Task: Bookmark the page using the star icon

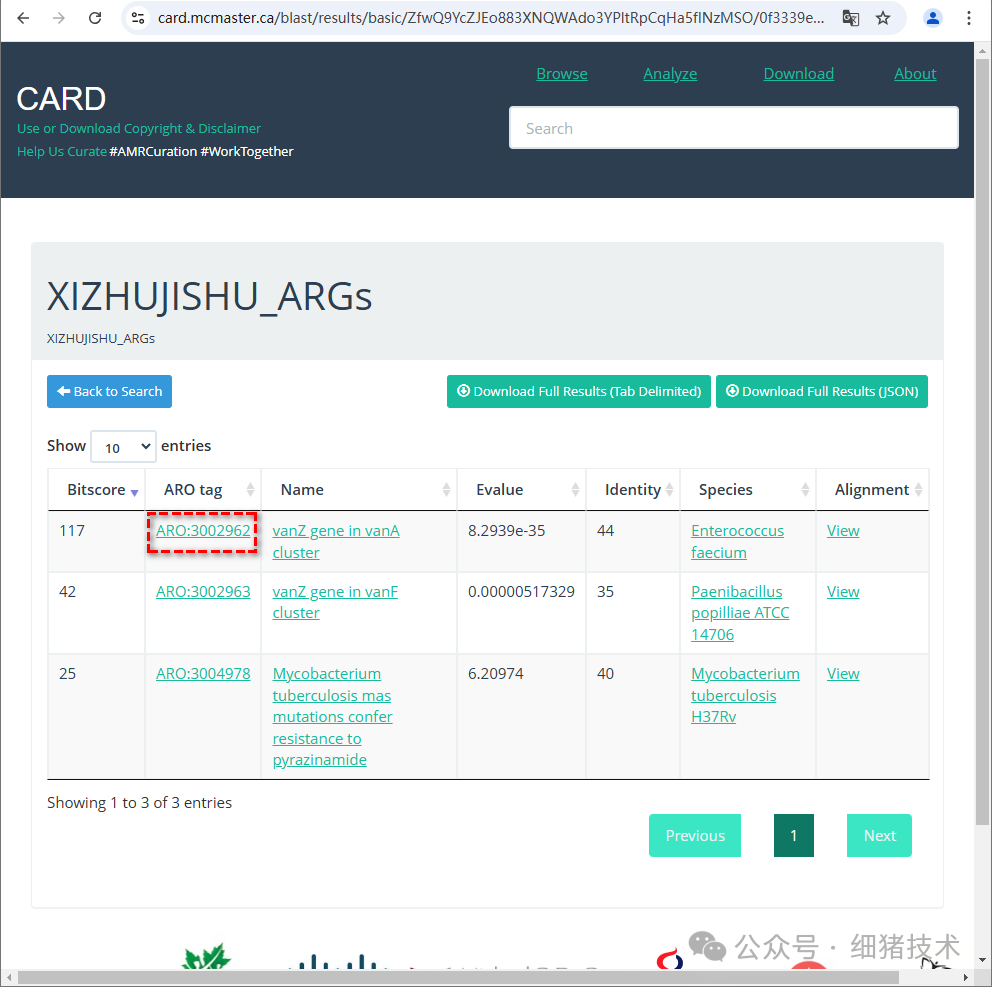Action: (x=884, y=18)
